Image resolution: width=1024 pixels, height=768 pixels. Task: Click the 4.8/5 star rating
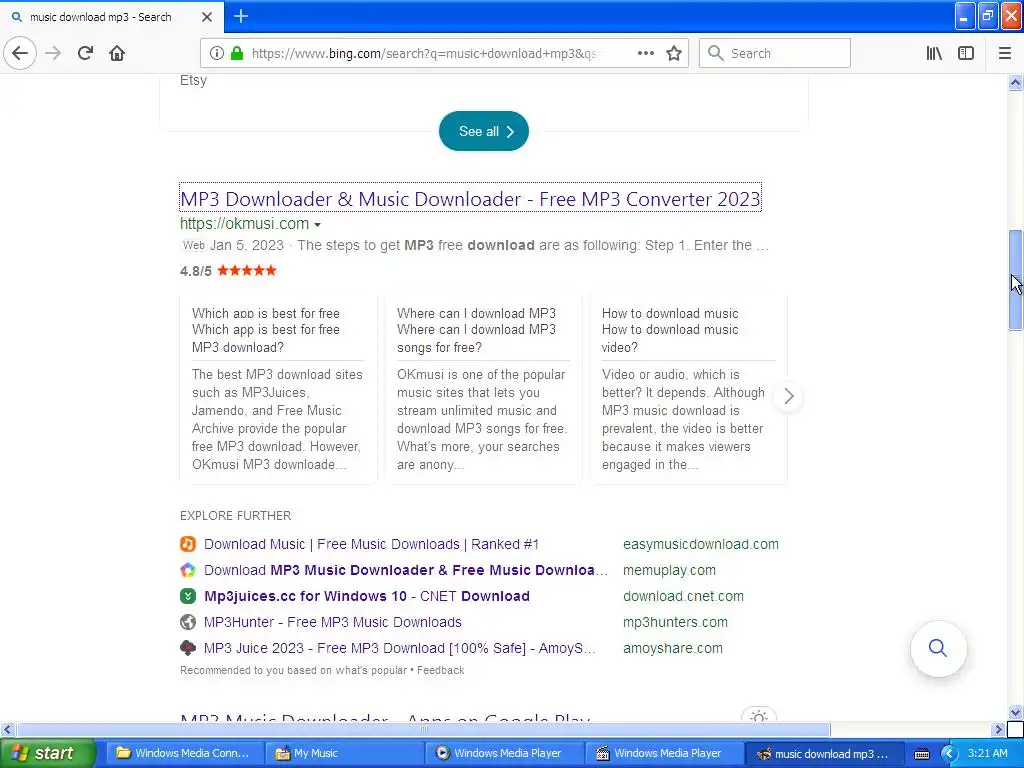228,270
